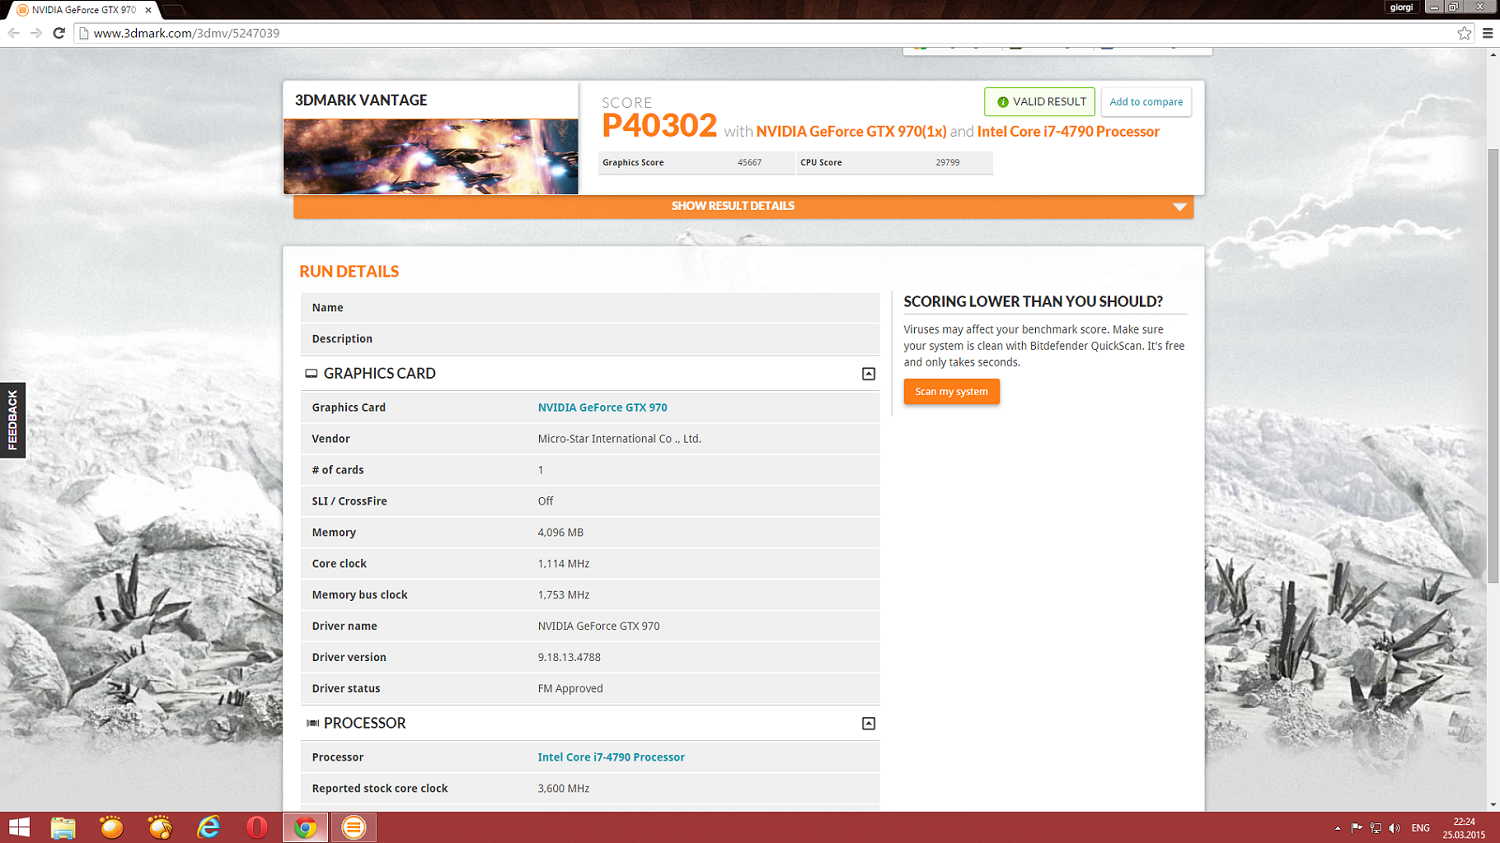1500x843 pixels.
Task: Open NVIDIA GeForce GTX 970 link in Graphics Card row
Action: point(602,408)
